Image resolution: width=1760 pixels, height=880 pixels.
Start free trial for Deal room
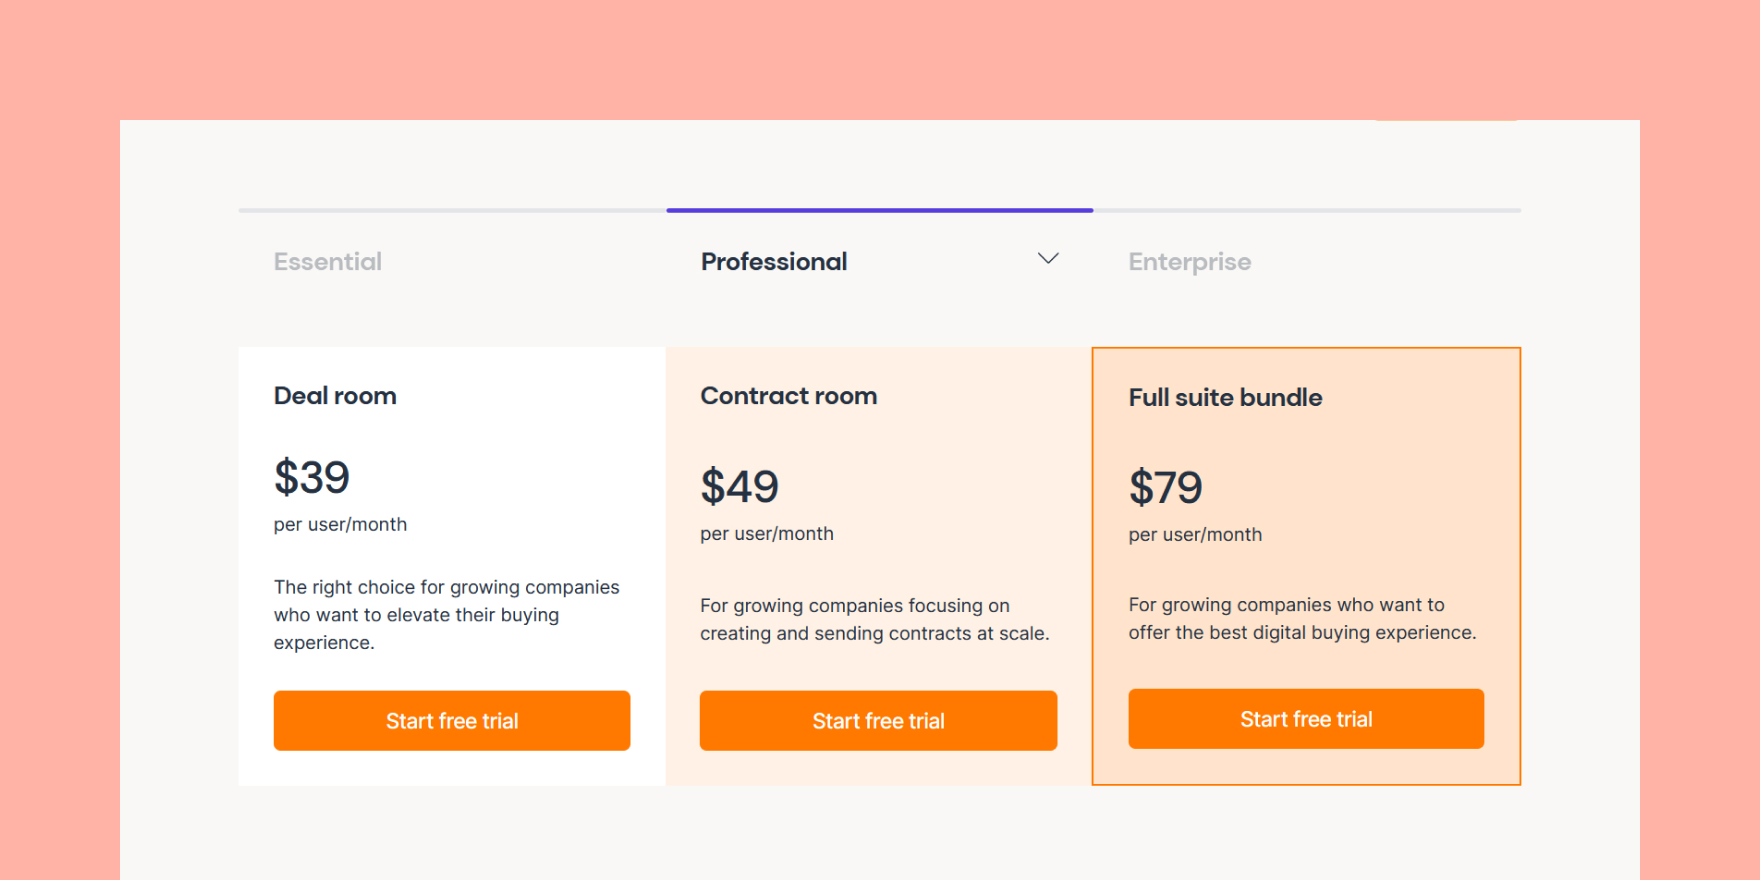pyautogui.click(x=451, y=720)
